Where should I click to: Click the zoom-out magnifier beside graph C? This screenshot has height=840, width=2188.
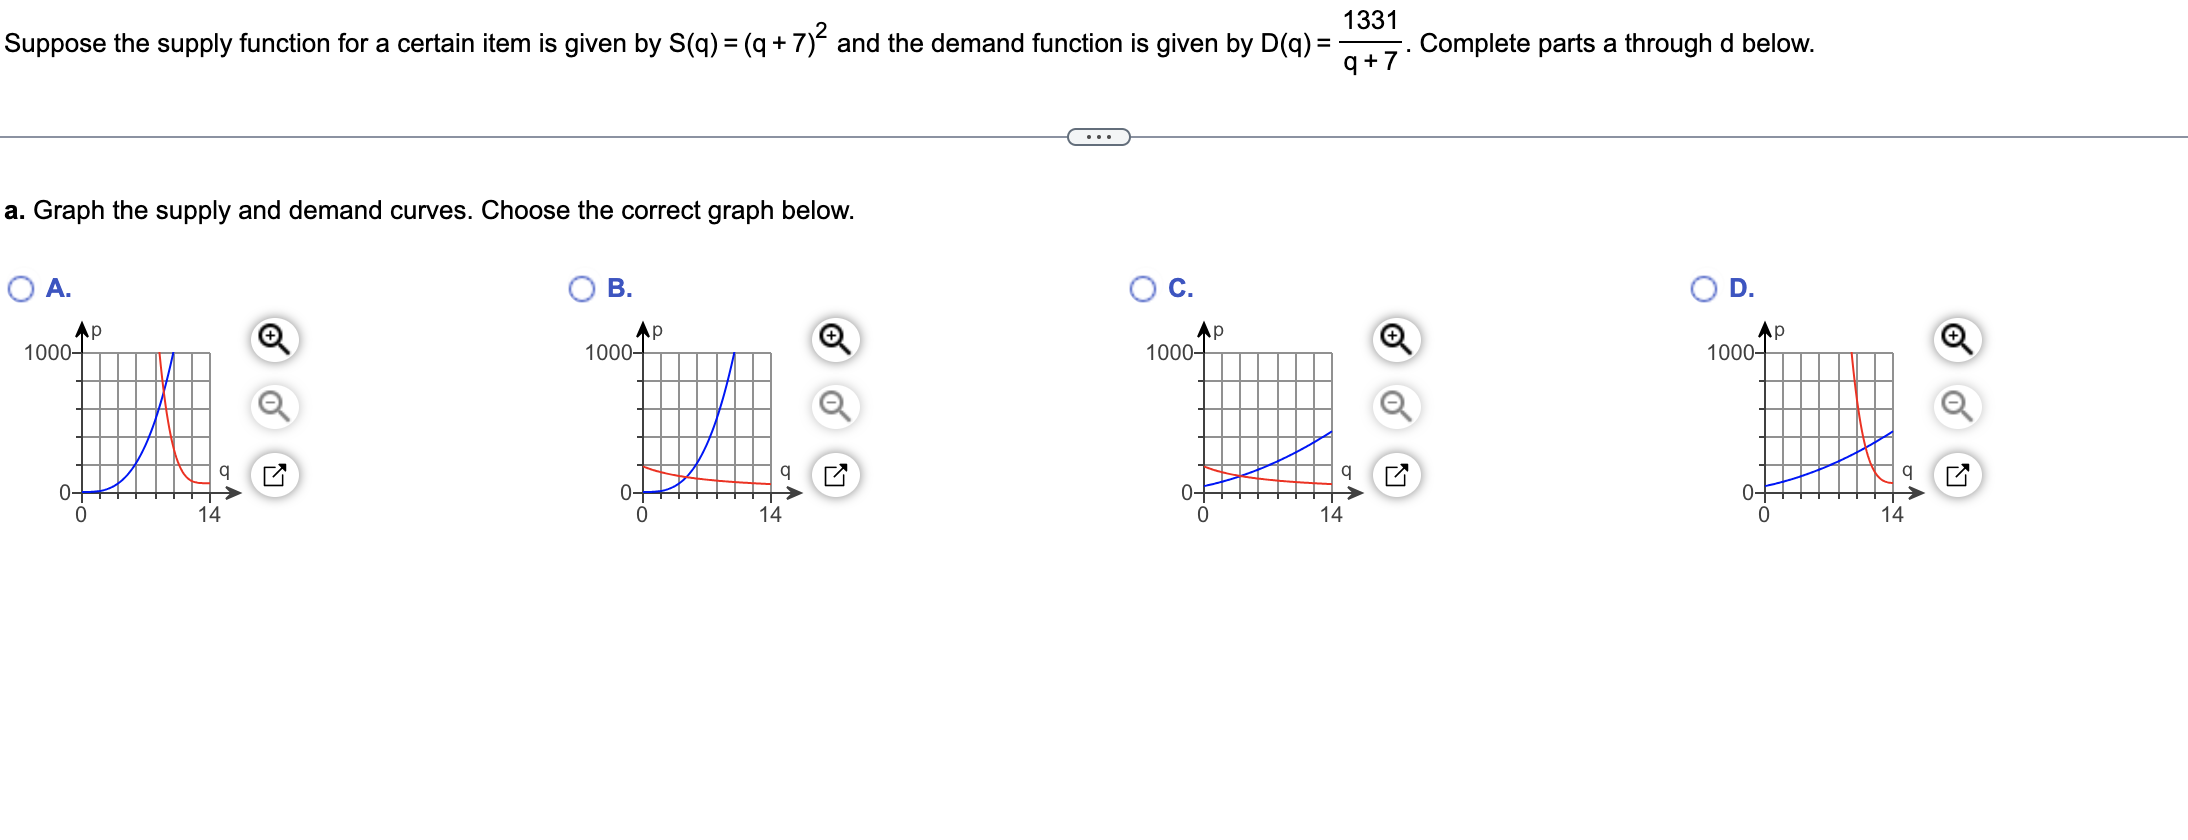pyautogui.click(x=1395, y=404)
